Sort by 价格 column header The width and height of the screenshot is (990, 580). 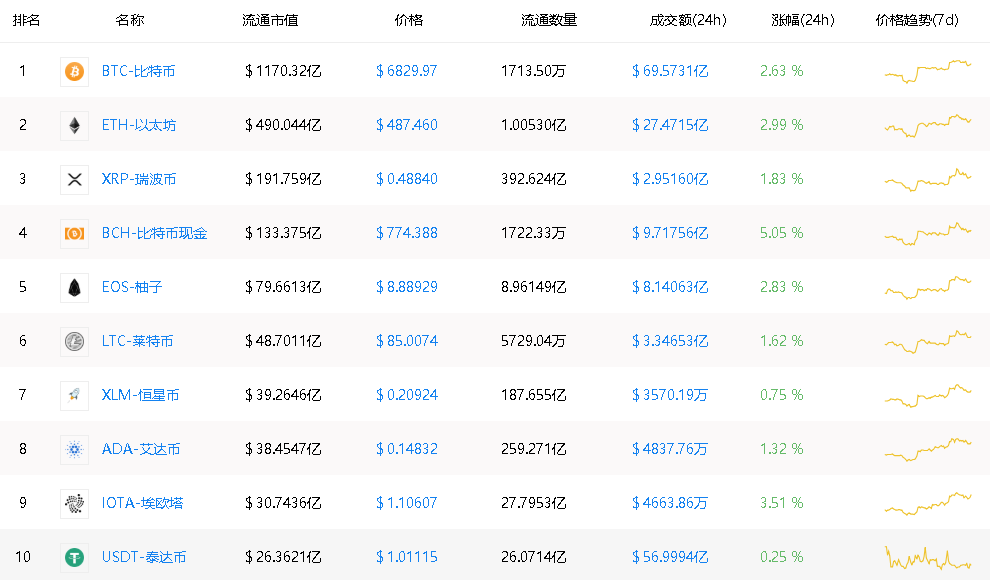pos(409,20)
